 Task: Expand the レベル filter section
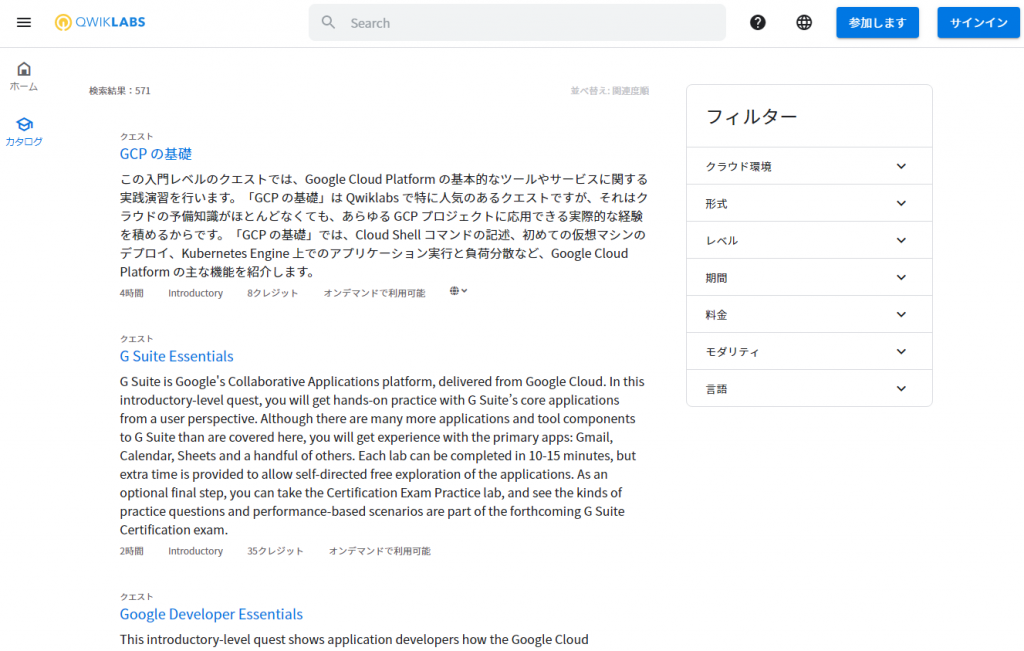(808, 240)
